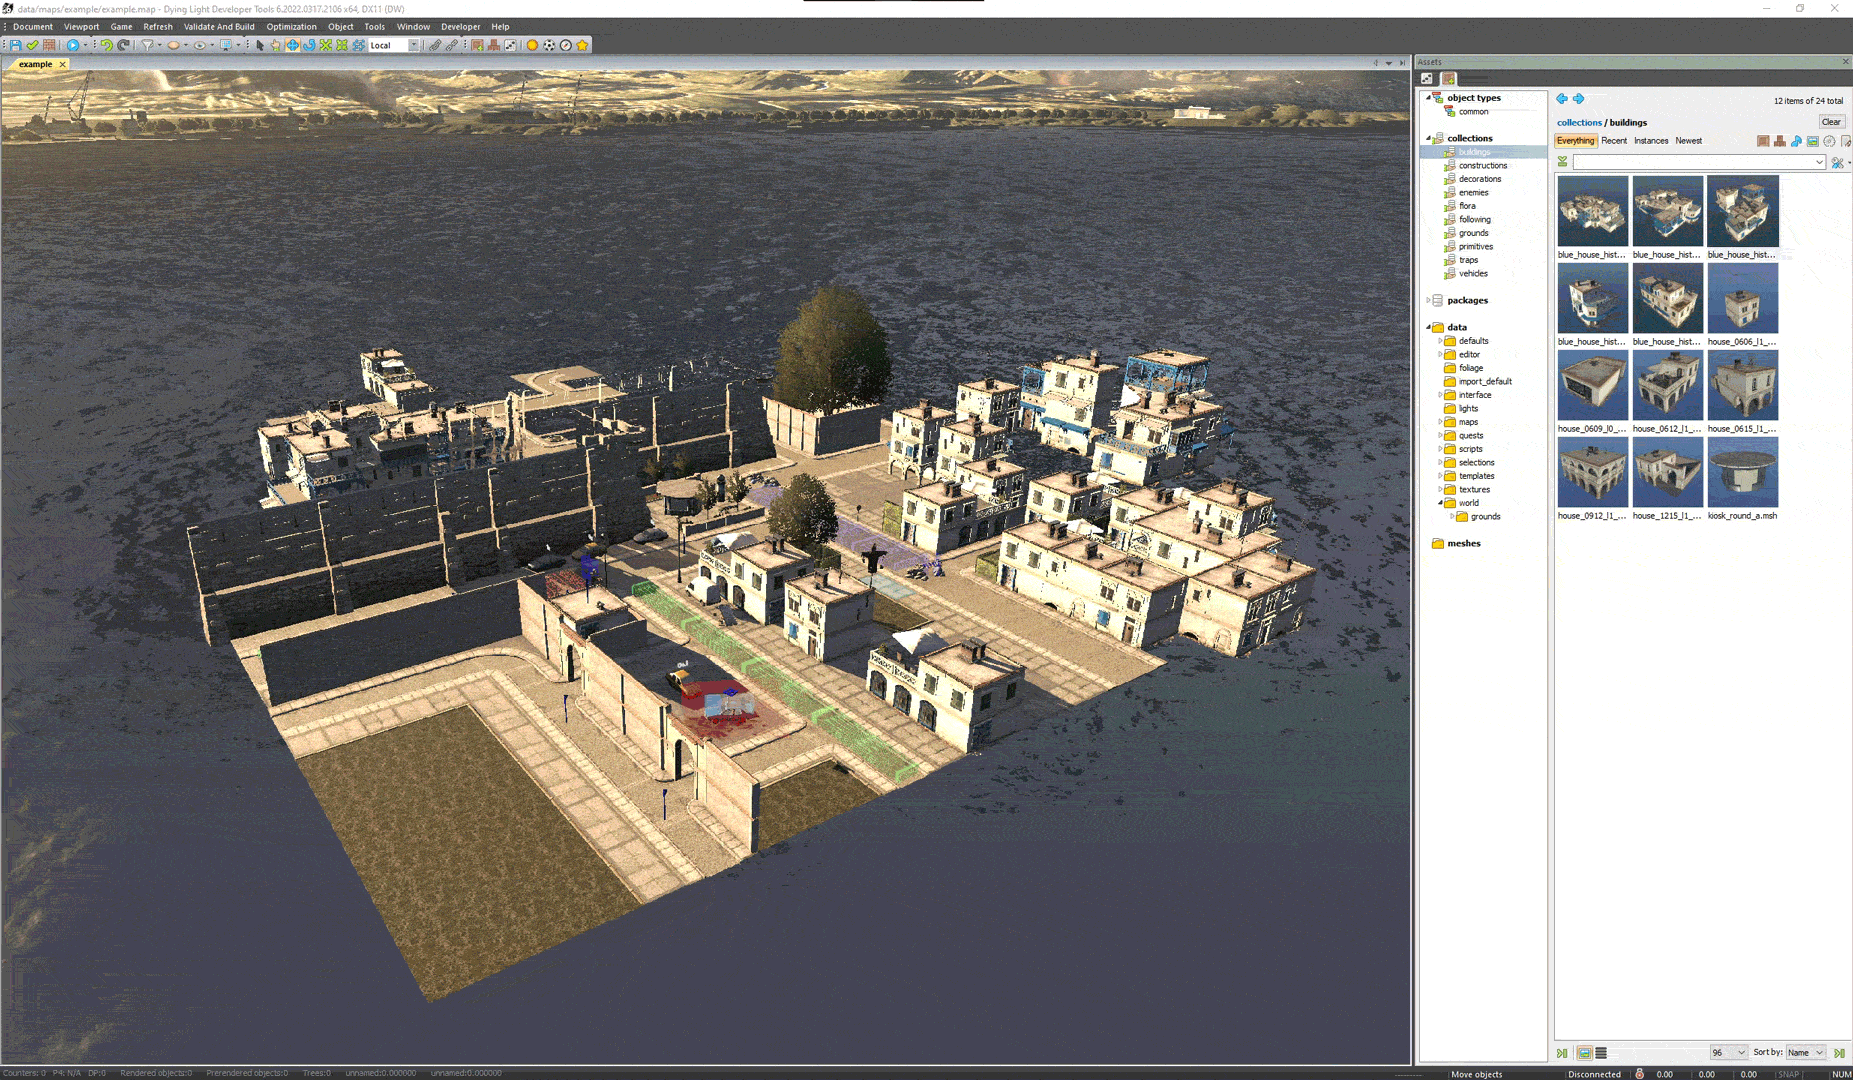Switch to Newest filter in Assets

coord(1688,141)
